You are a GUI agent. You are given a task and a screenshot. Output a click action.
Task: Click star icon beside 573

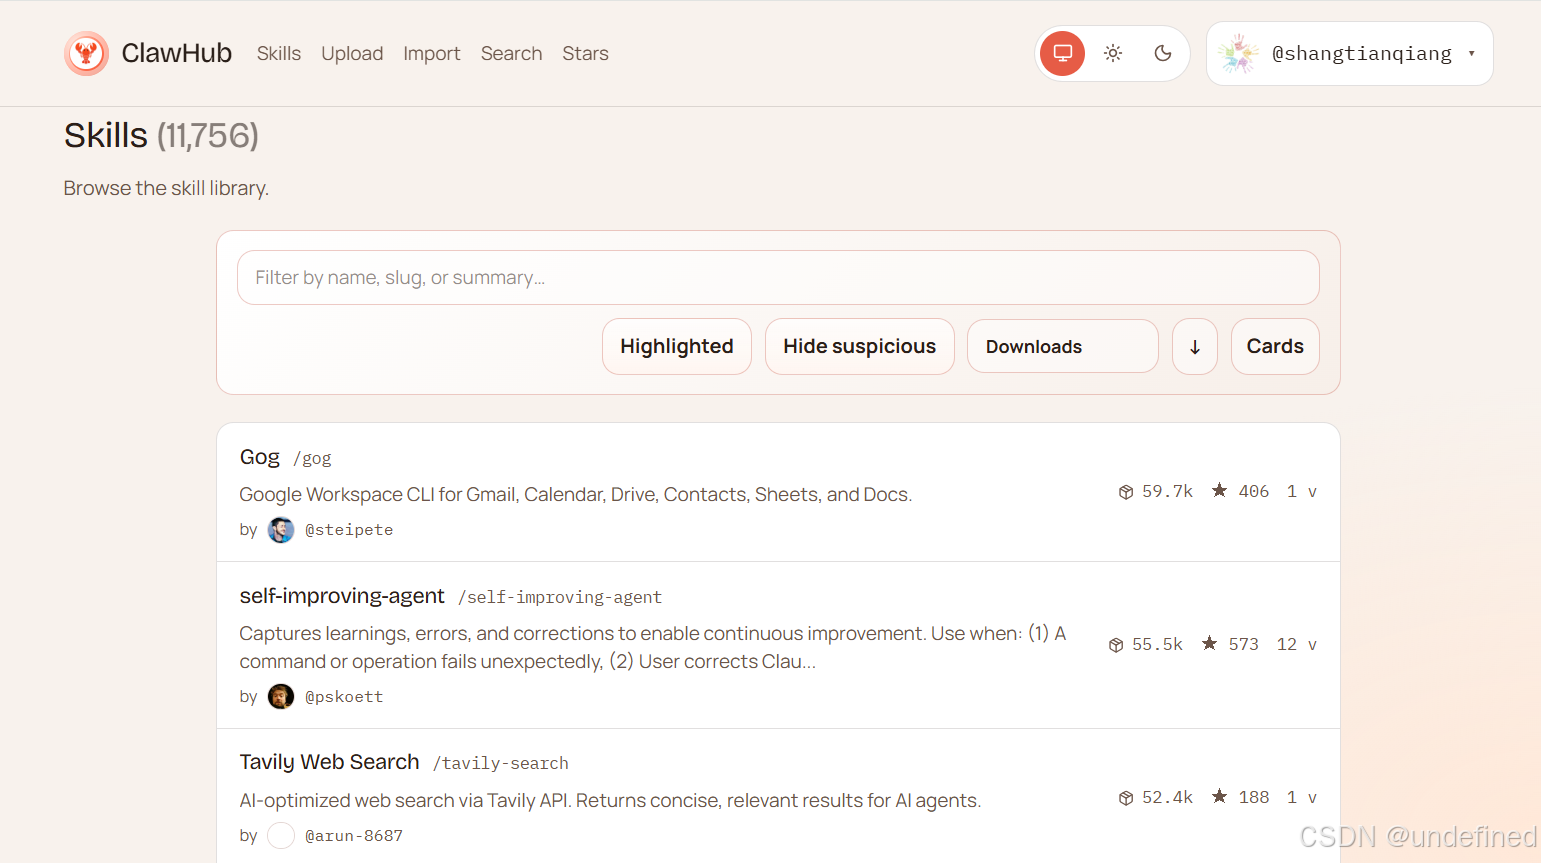pos(1209,643)
